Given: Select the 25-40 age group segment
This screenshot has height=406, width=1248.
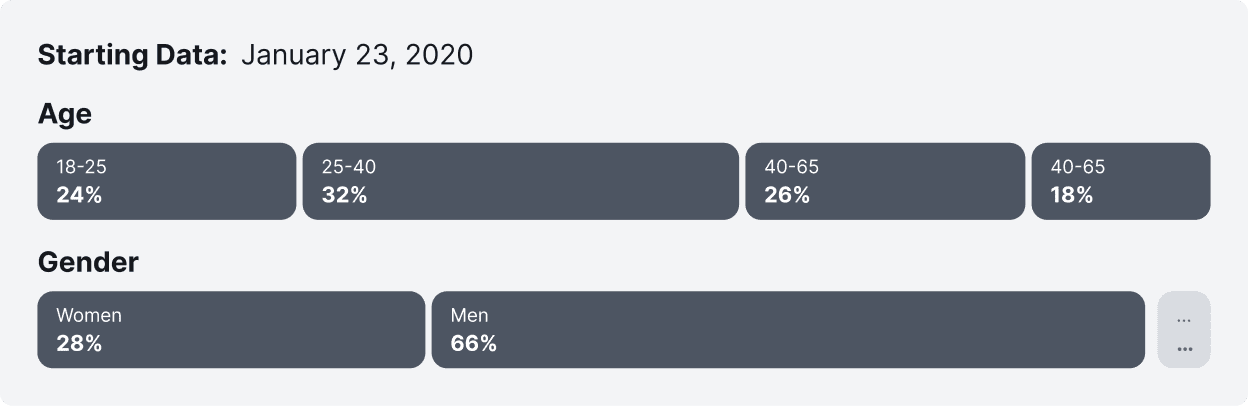Looking at the screenshot, I should 520,181.
